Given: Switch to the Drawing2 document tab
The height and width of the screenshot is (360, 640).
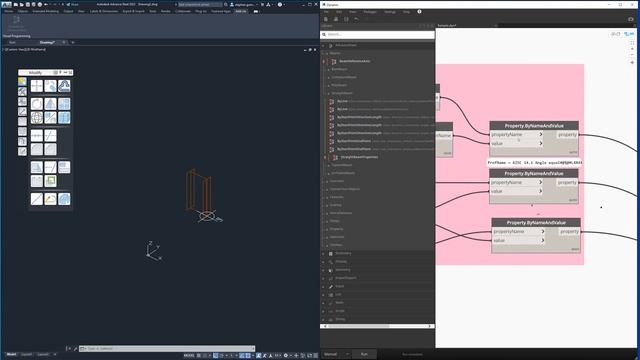Looking at the screenshot, I should 47,42.
